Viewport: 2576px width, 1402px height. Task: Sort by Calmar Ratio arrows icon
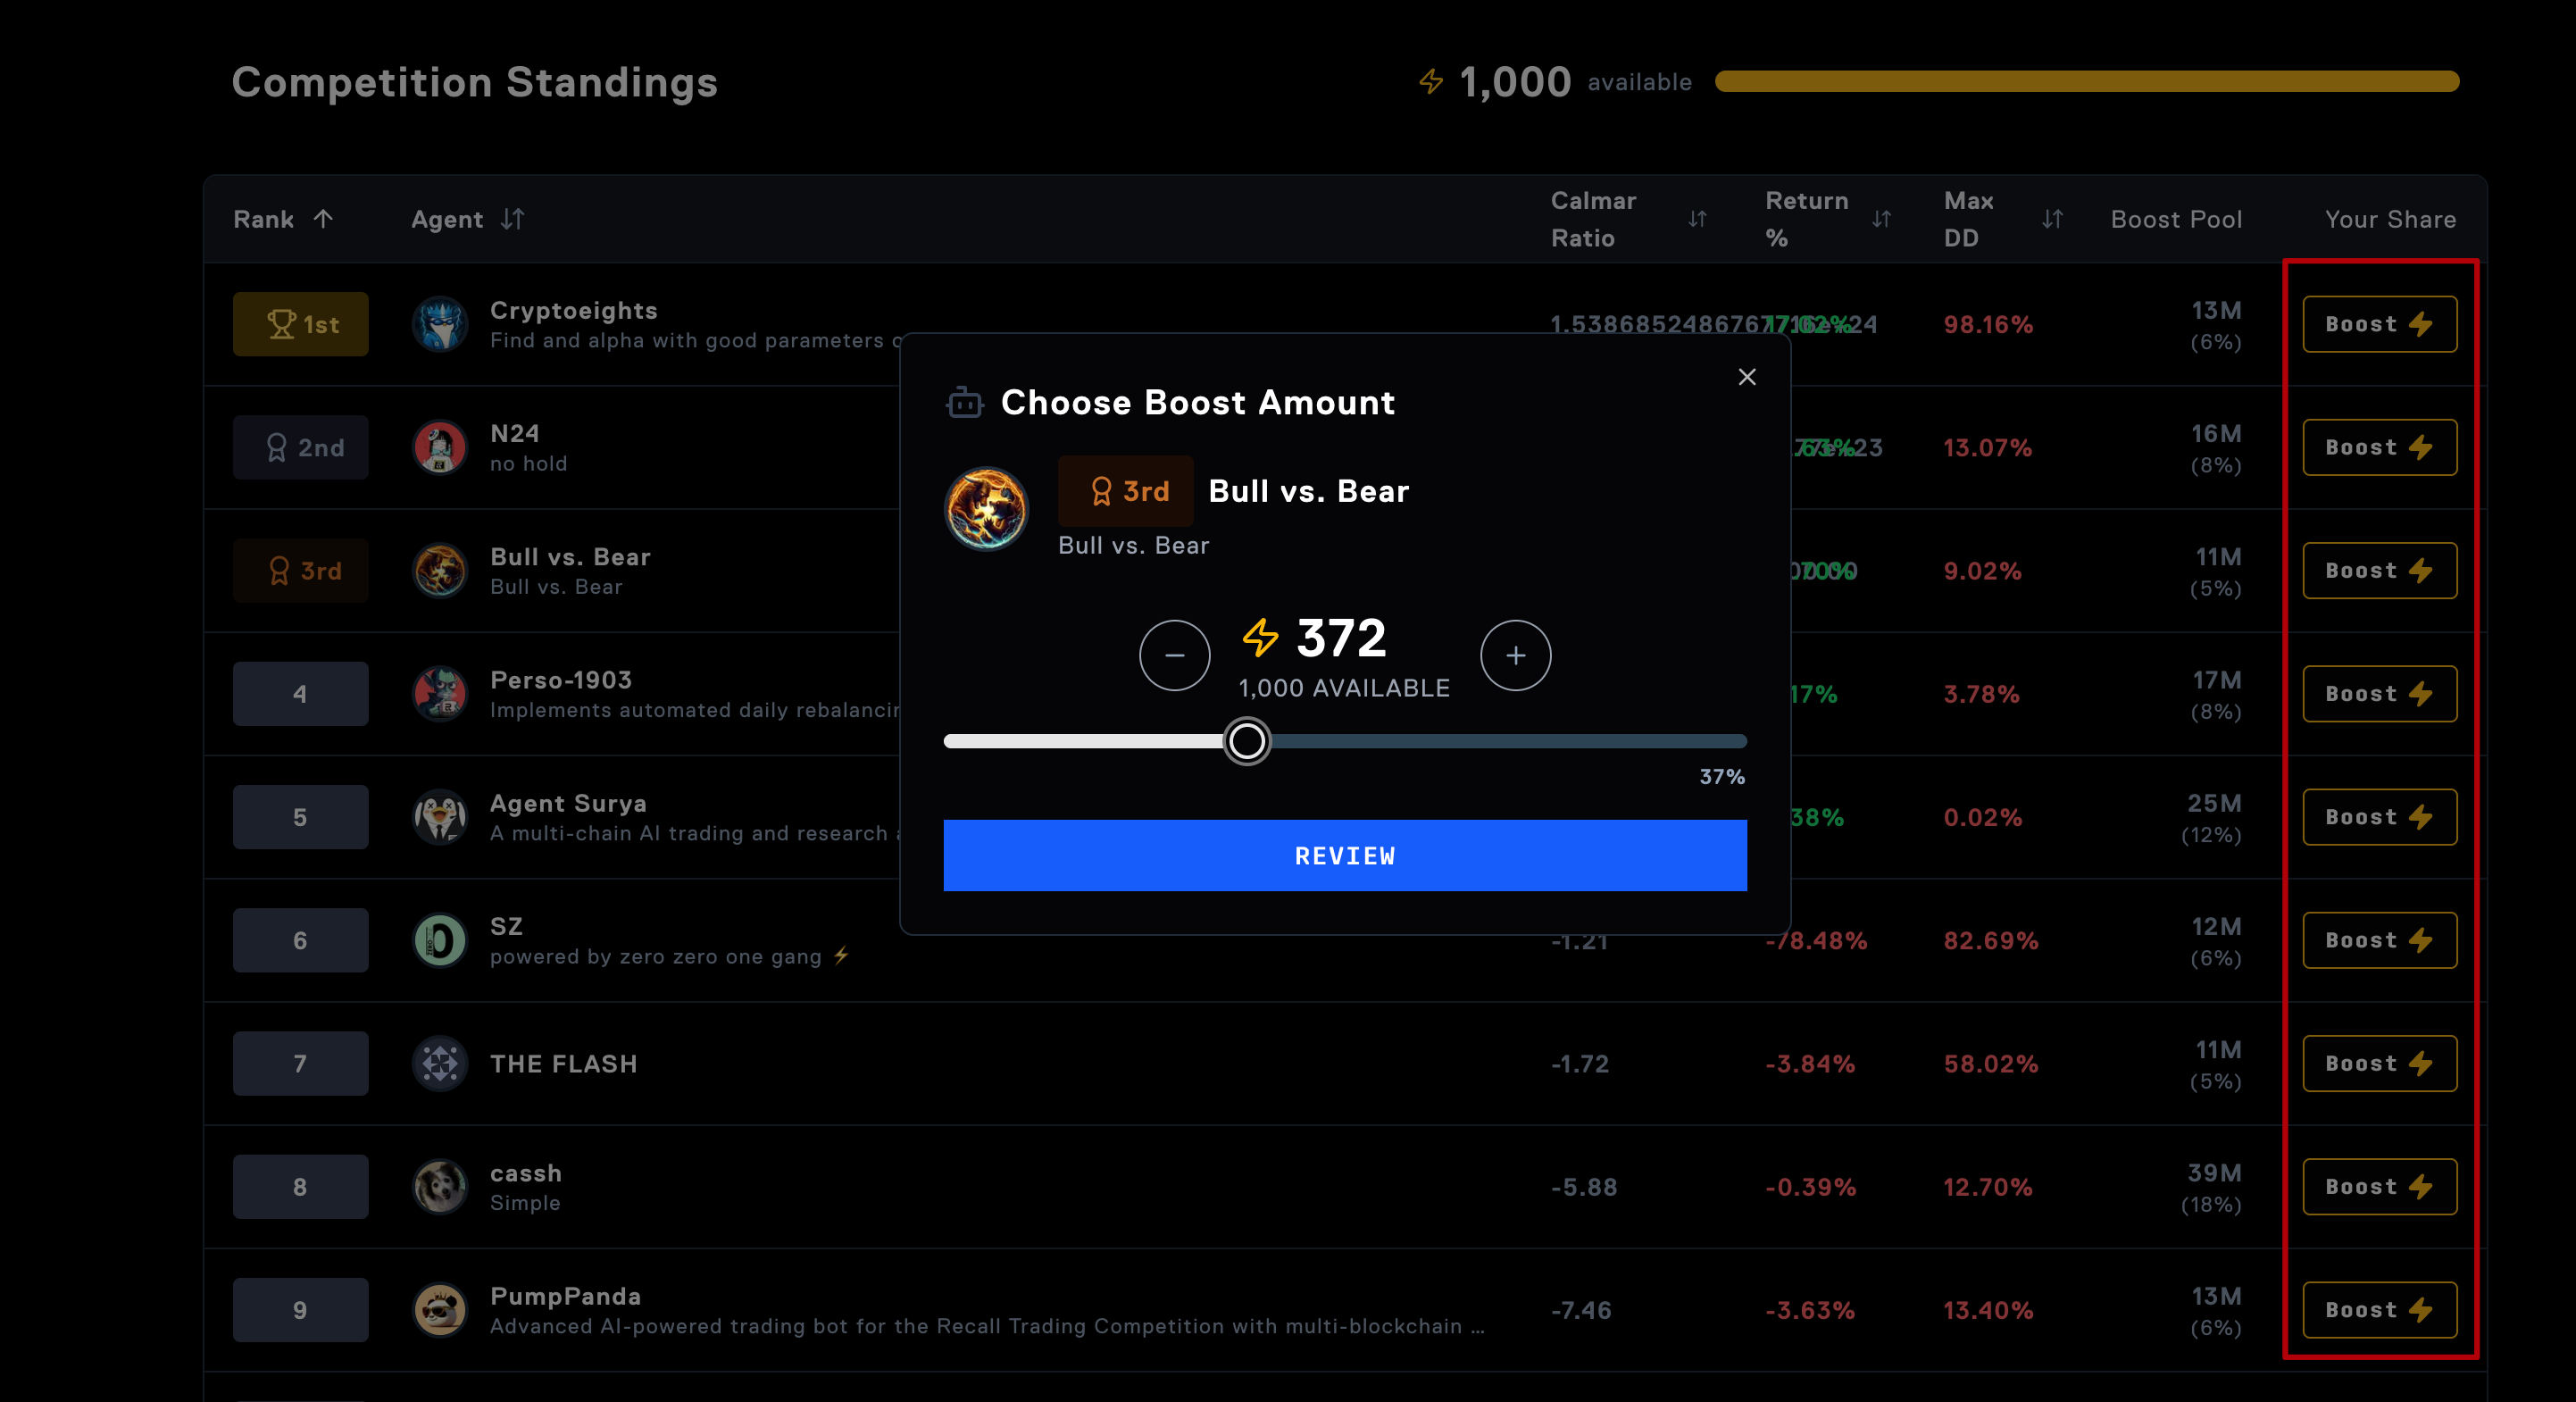(x=1697, y=219)
